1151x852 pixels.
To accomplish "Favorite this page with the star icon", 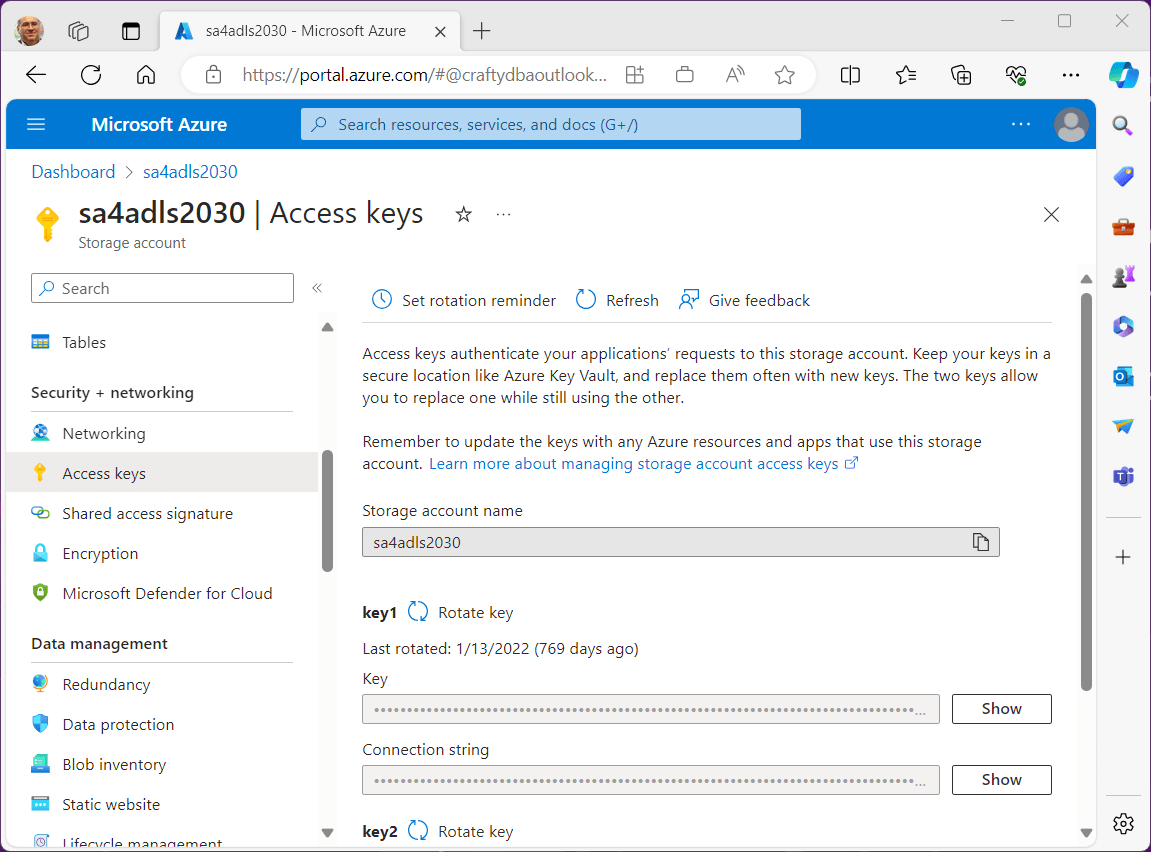I will [463, 214].
